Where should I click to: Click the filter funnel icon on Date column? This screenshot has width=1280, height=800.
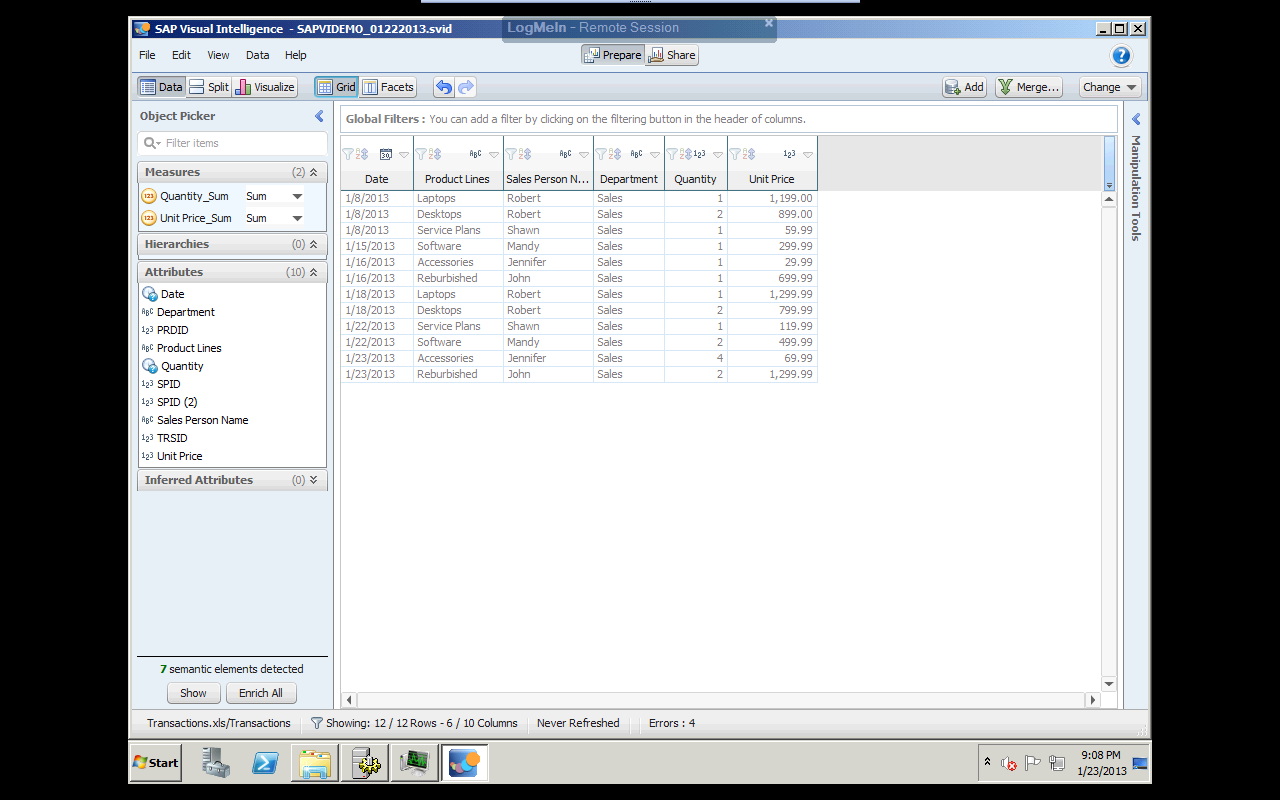348,154
